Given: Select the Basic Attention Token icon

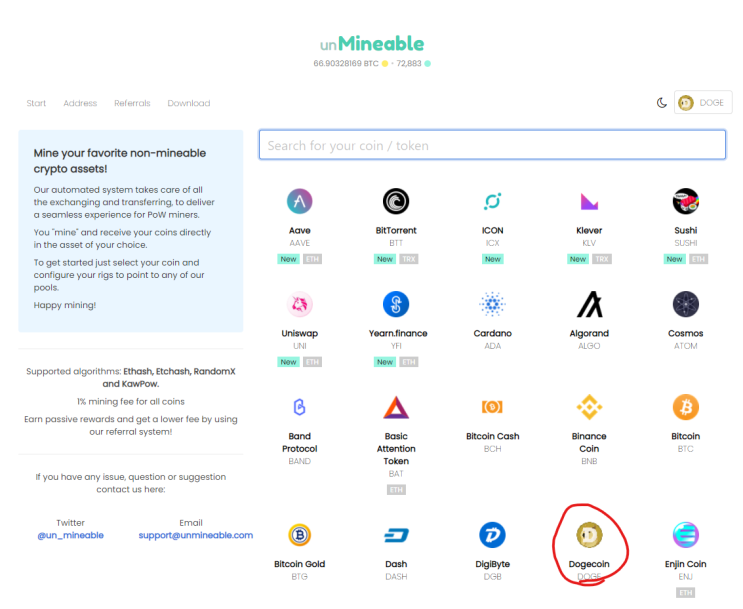Looking at the screenshot, I should pos(396,407).
